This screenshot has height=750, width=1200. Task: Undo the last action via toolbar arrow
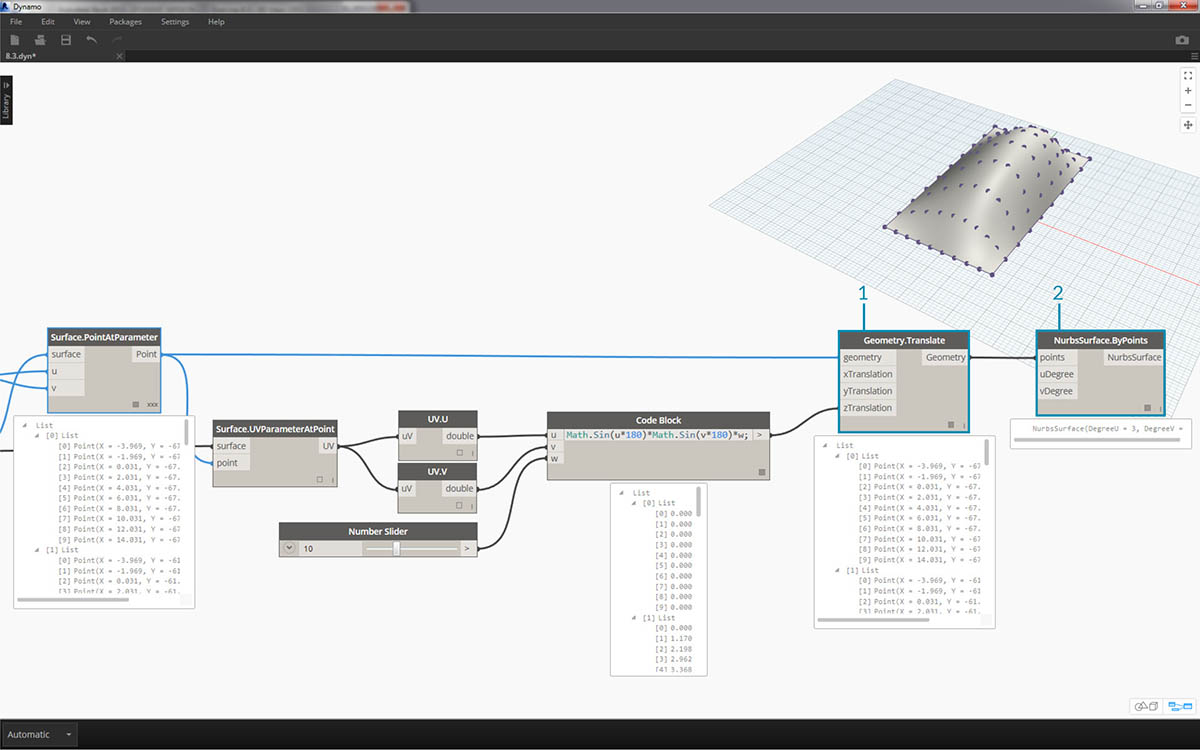(x=92, y=40)
